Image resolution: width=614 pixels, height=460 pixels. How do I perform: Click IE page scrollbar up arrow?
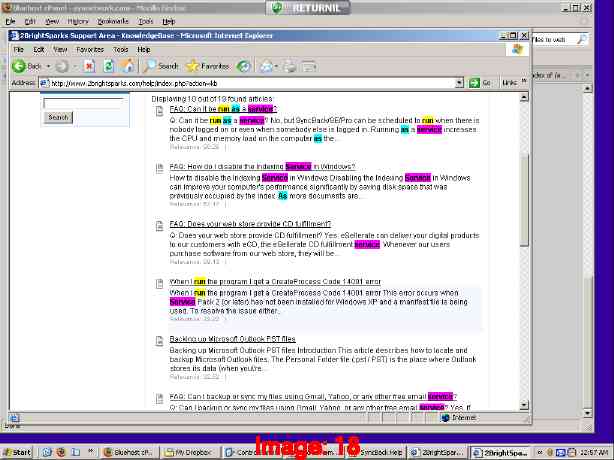click(524, 97)
